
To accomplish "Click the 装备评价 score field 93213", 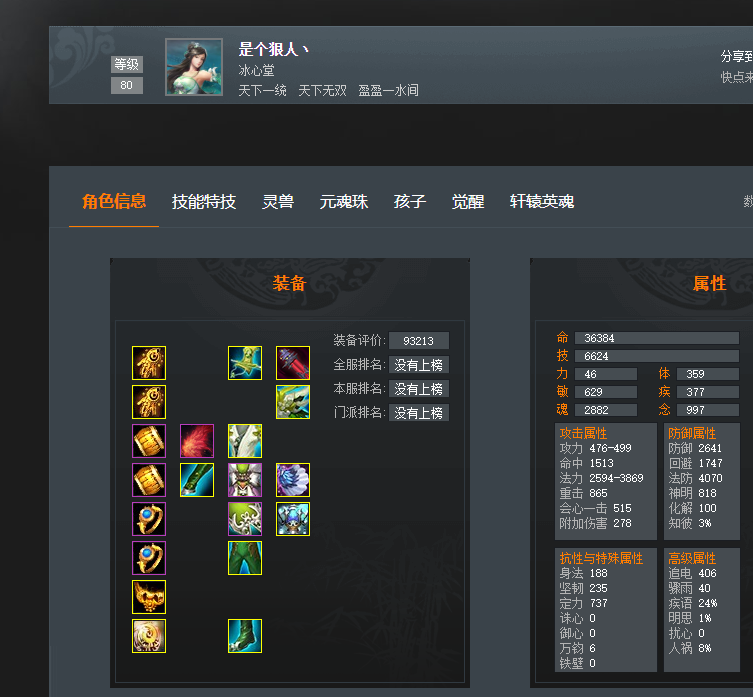I will [419, 341].
